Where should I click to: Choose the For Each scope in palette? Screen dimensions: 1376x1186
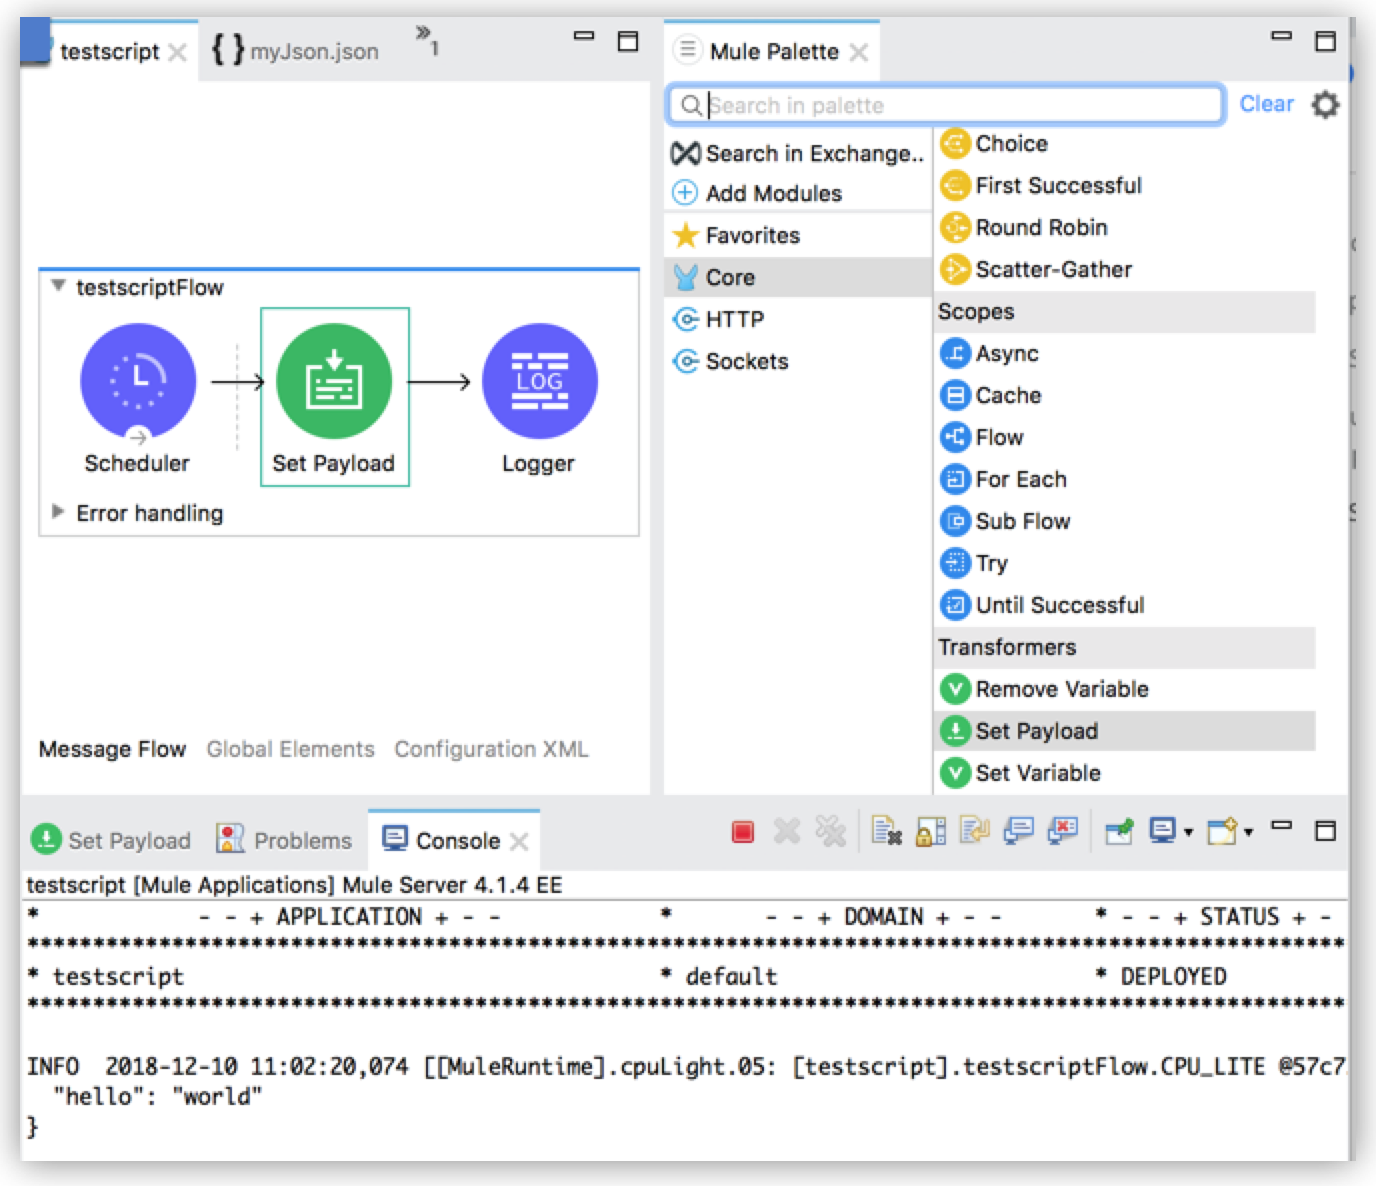pyautogui.click(x=1020, y=480)
